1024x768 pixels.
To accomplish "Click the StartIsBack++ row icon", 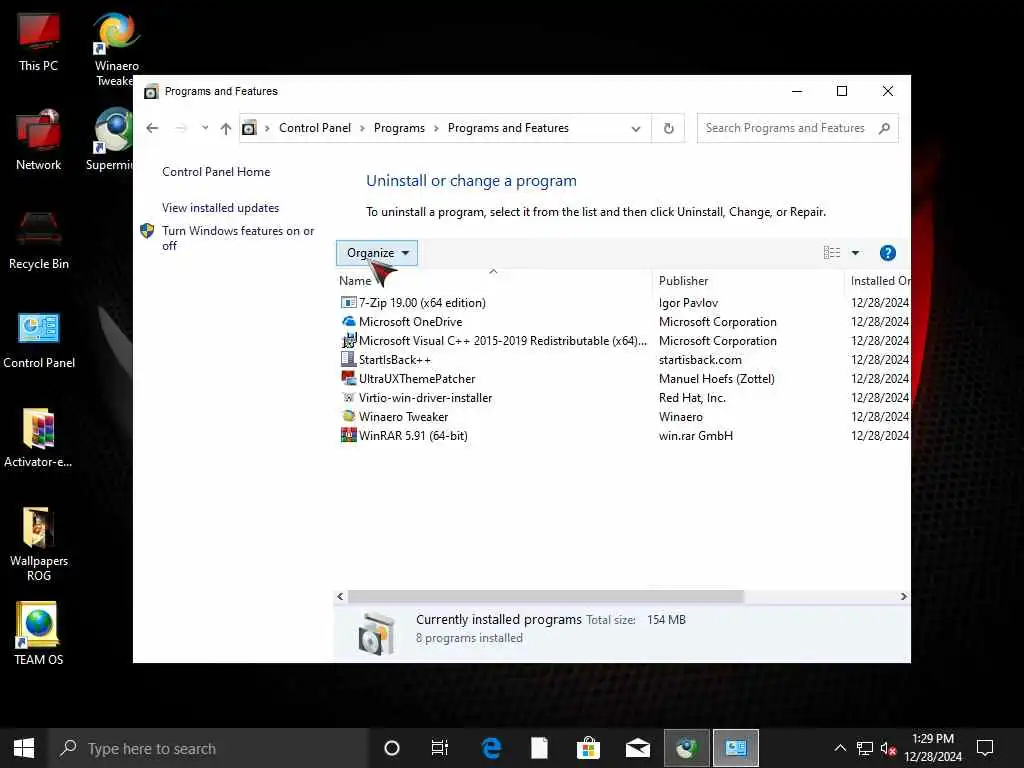I will click(x=348, y=359).
